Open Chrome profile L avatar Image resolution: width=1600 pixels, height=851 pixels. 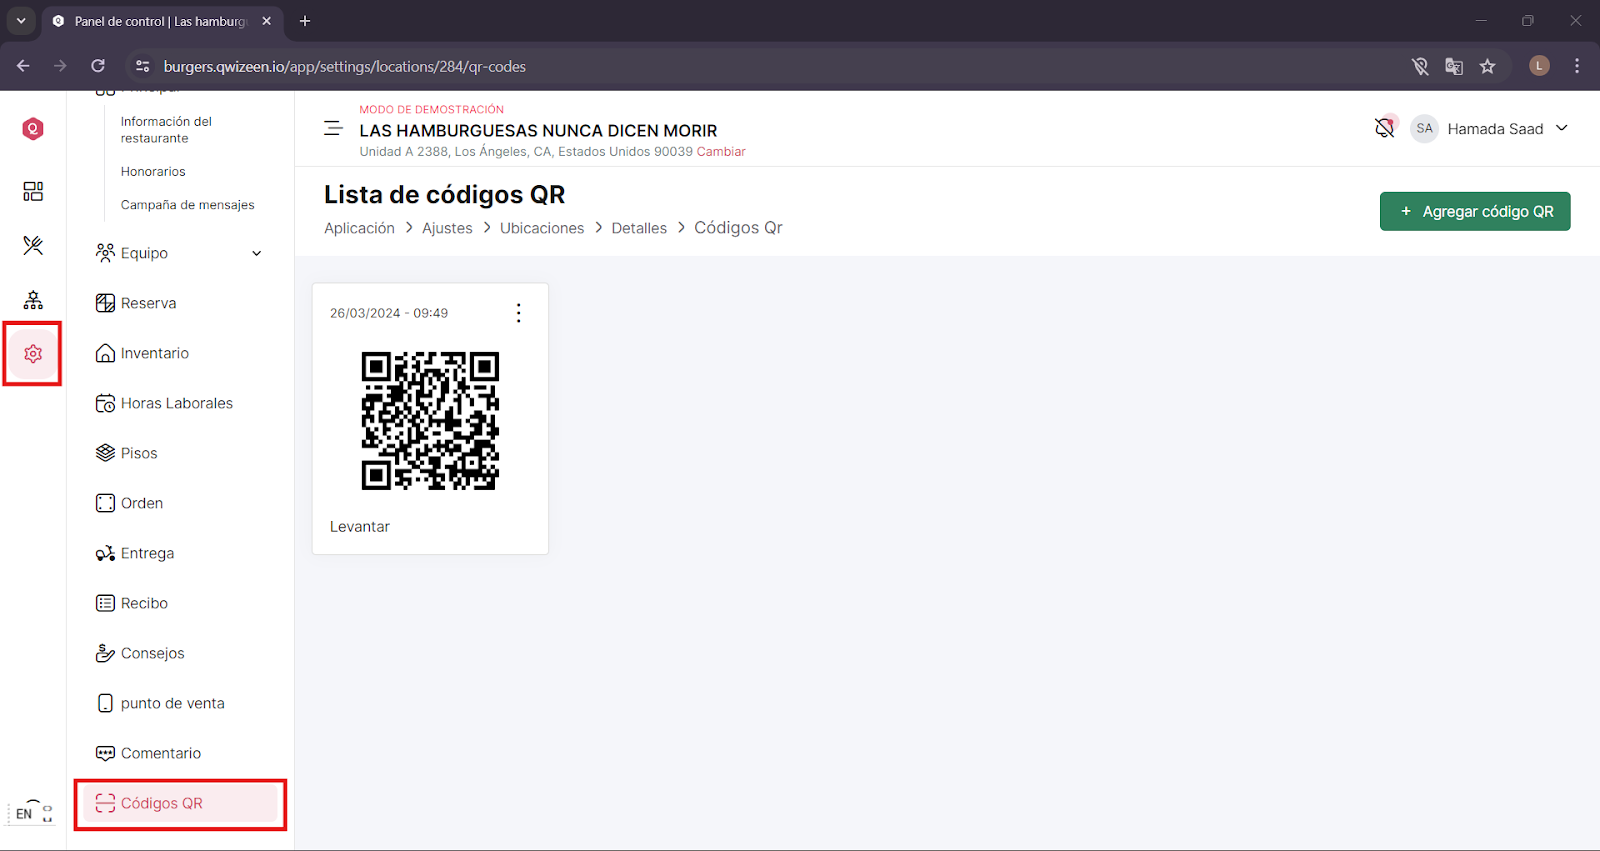(x=1539, y=66)
